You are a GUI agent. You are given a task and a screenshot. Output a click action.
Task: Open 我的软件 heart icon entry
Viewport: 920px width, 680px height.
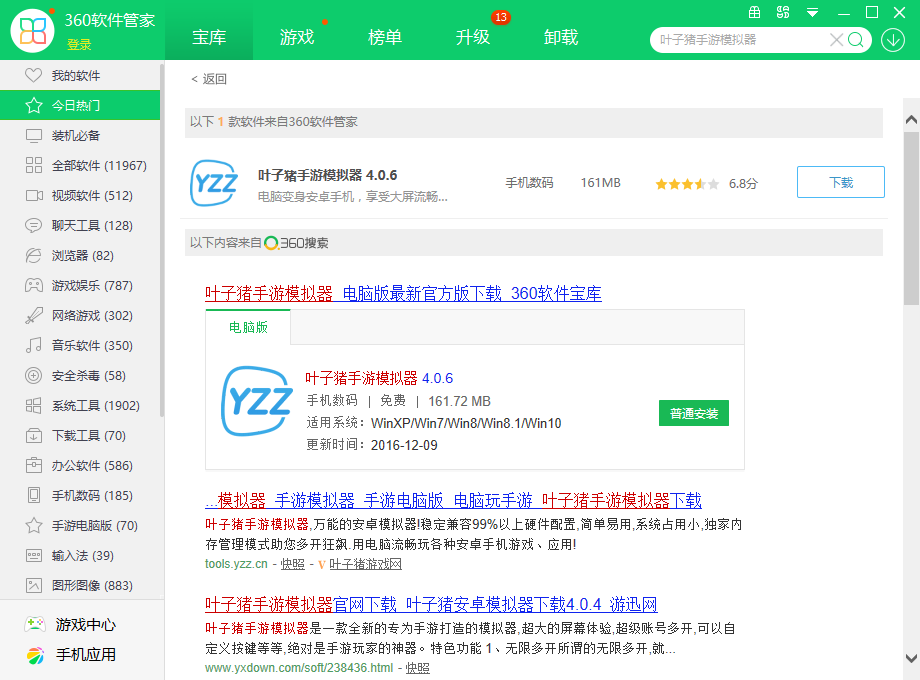[76, 76]
